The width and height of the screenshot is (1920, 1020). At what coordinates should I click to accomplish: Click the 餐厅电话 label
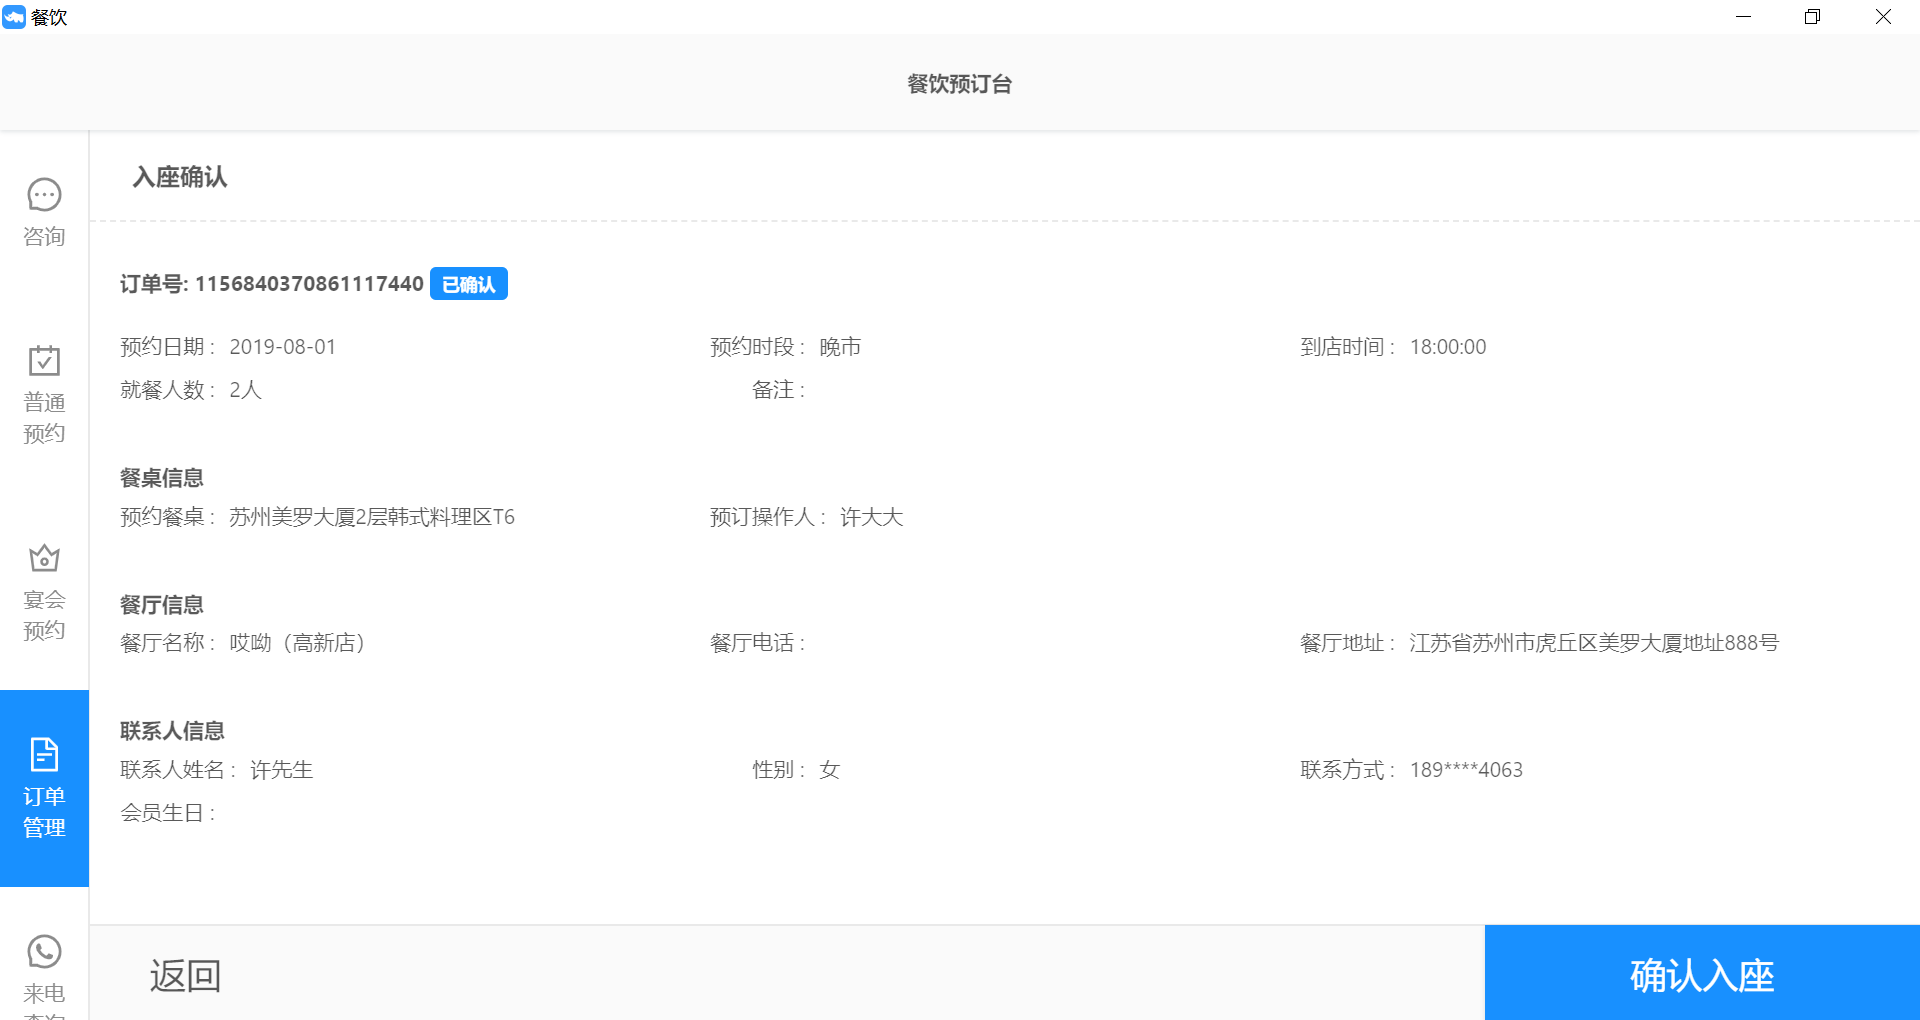tap(757, 643)
